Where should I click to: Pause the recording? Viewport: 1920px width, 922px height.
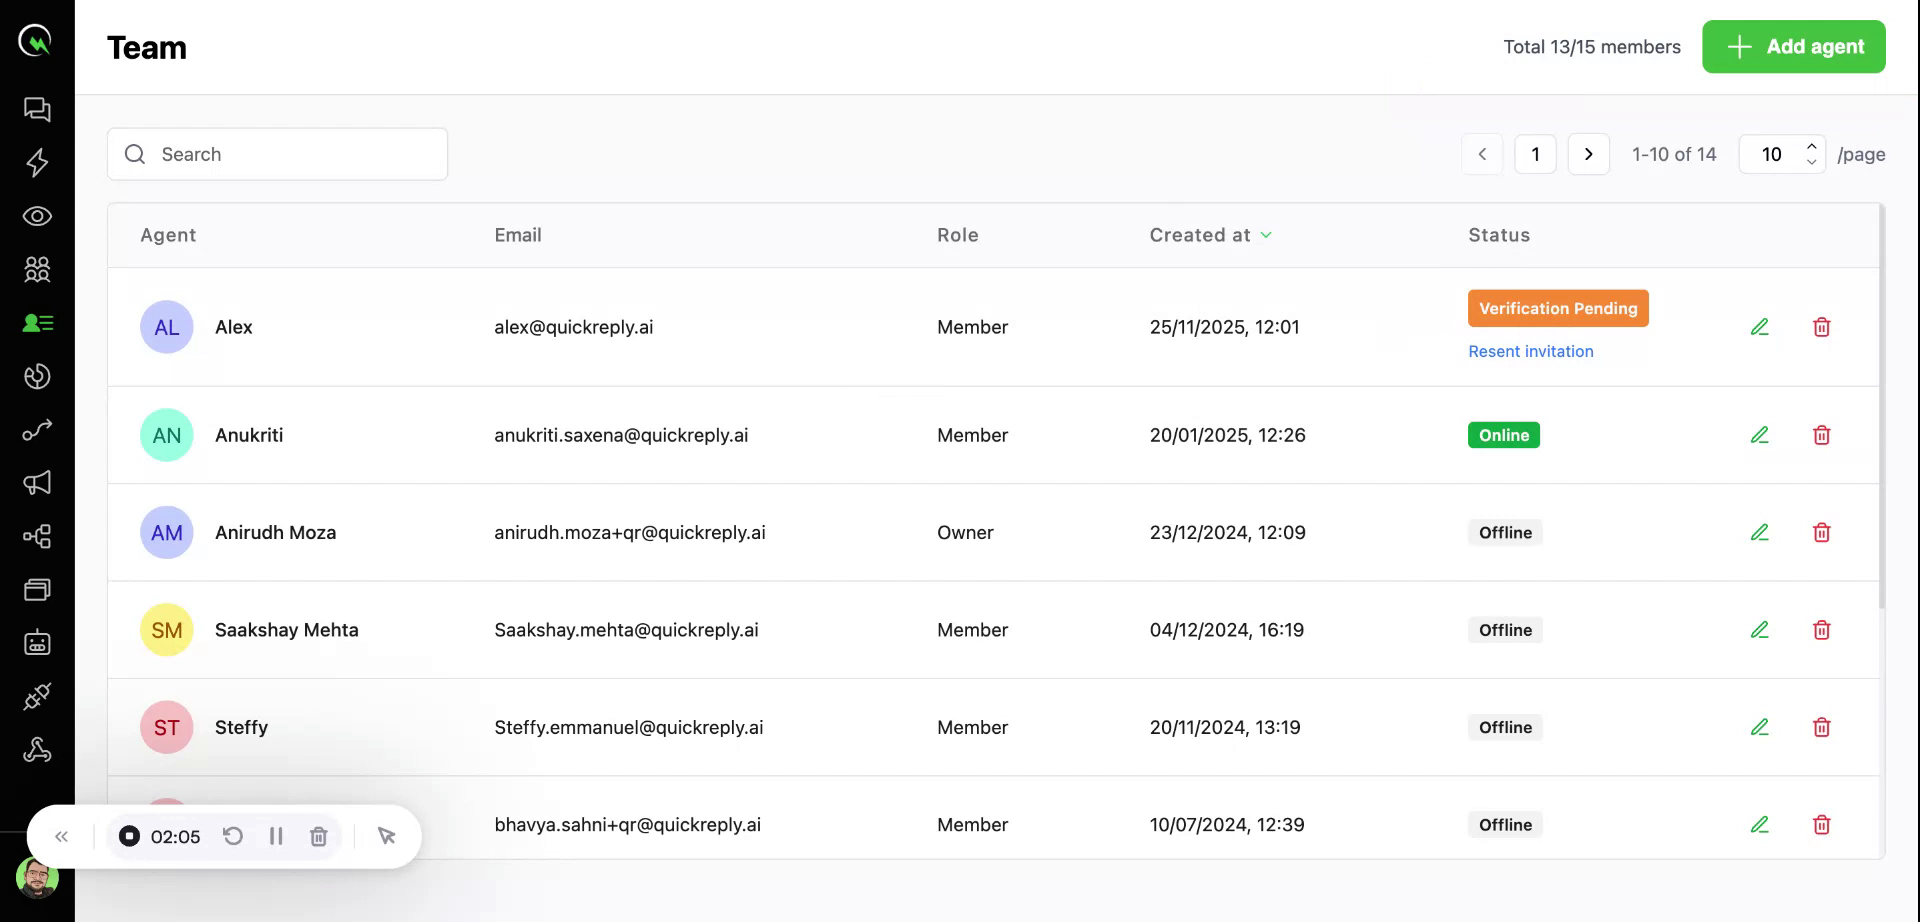click(x=276, y=836)
